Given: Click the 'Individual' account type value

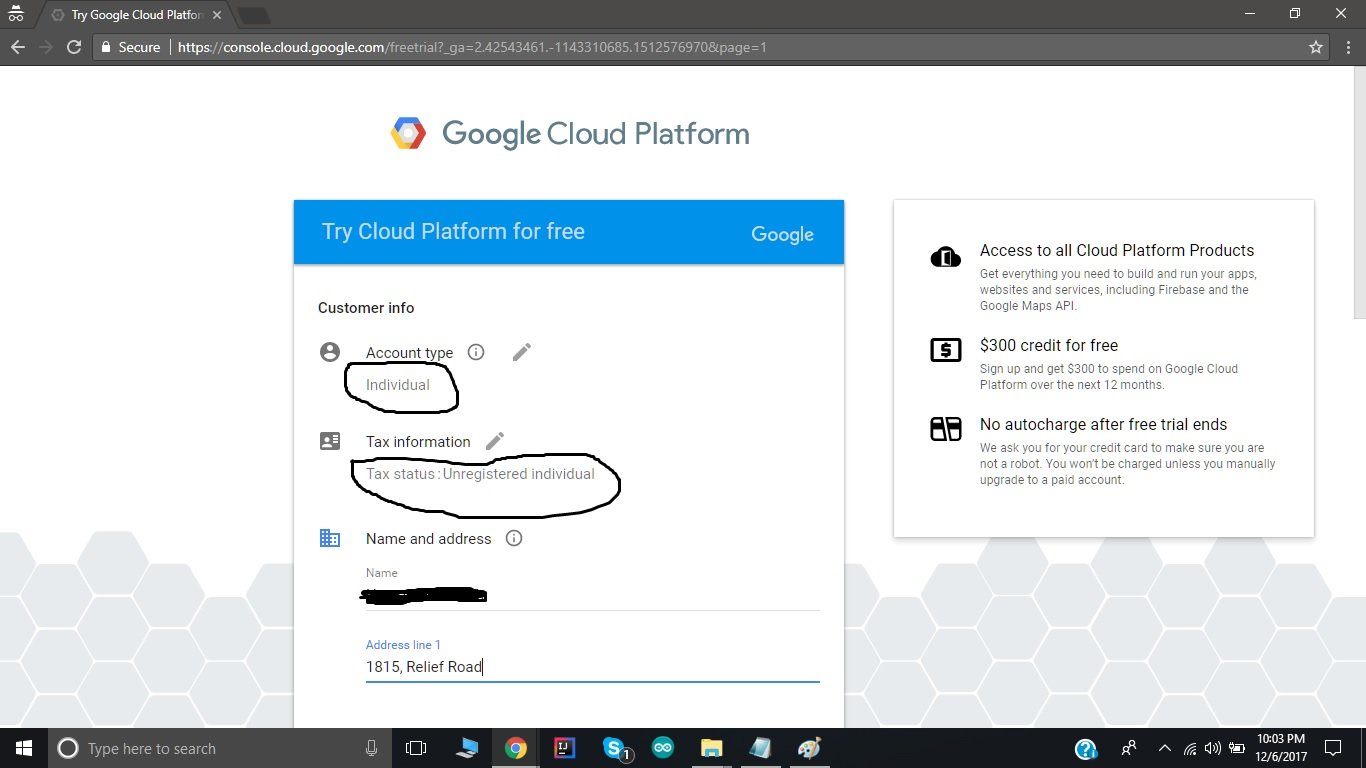Looking at the screenshot, I should click(398, 385).
